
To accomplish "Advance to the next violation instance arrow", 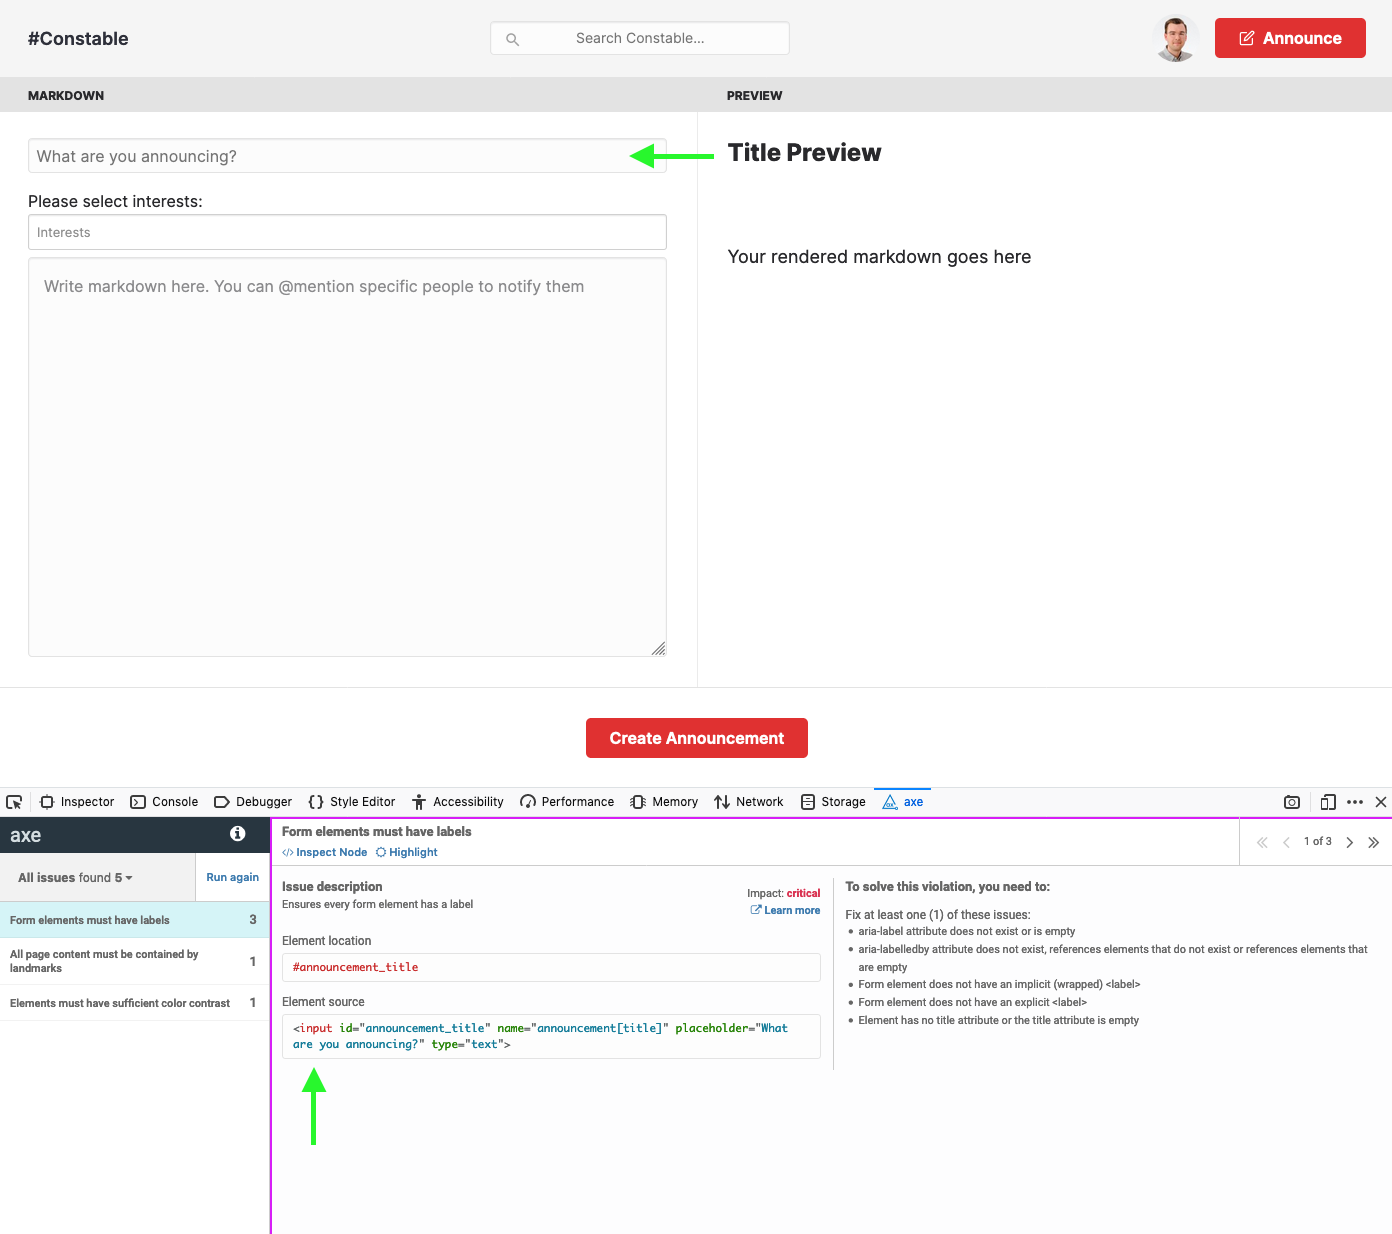I will pos(1349,842).
